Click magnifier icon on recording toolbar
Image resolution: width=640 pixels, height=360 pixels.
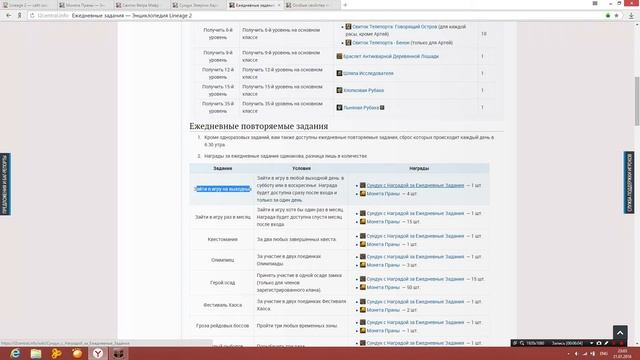pyautogui.click(x=522, y=343)
